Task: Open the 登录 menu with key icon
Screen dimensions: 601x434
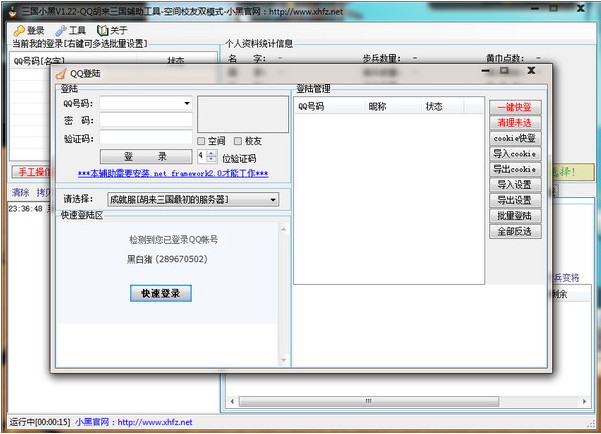Action: click(x=29, y=30)
